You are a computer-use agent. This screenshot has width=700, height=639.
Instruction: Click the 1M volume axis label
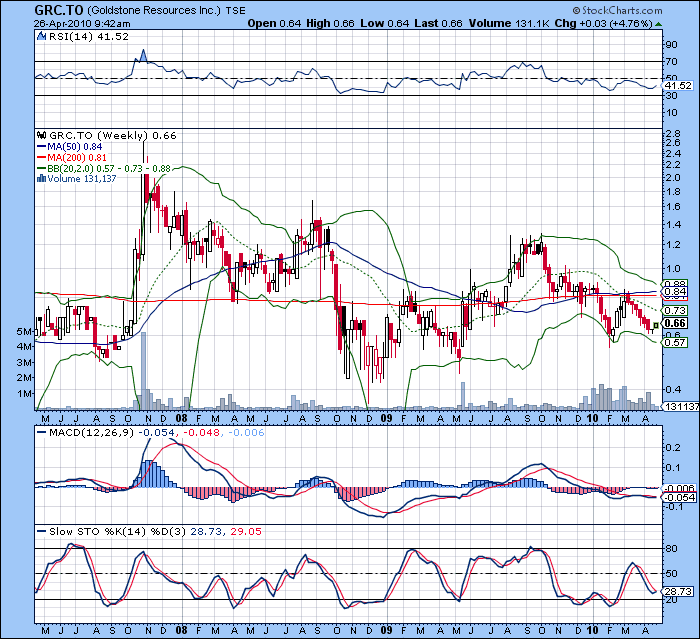point(25,393)
